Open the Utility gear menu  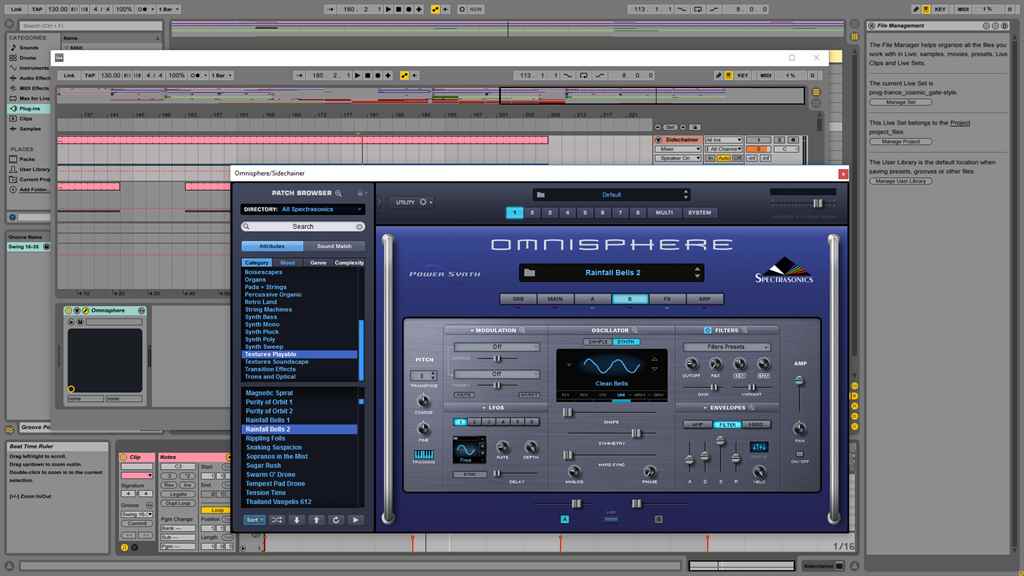coord(423,202)
